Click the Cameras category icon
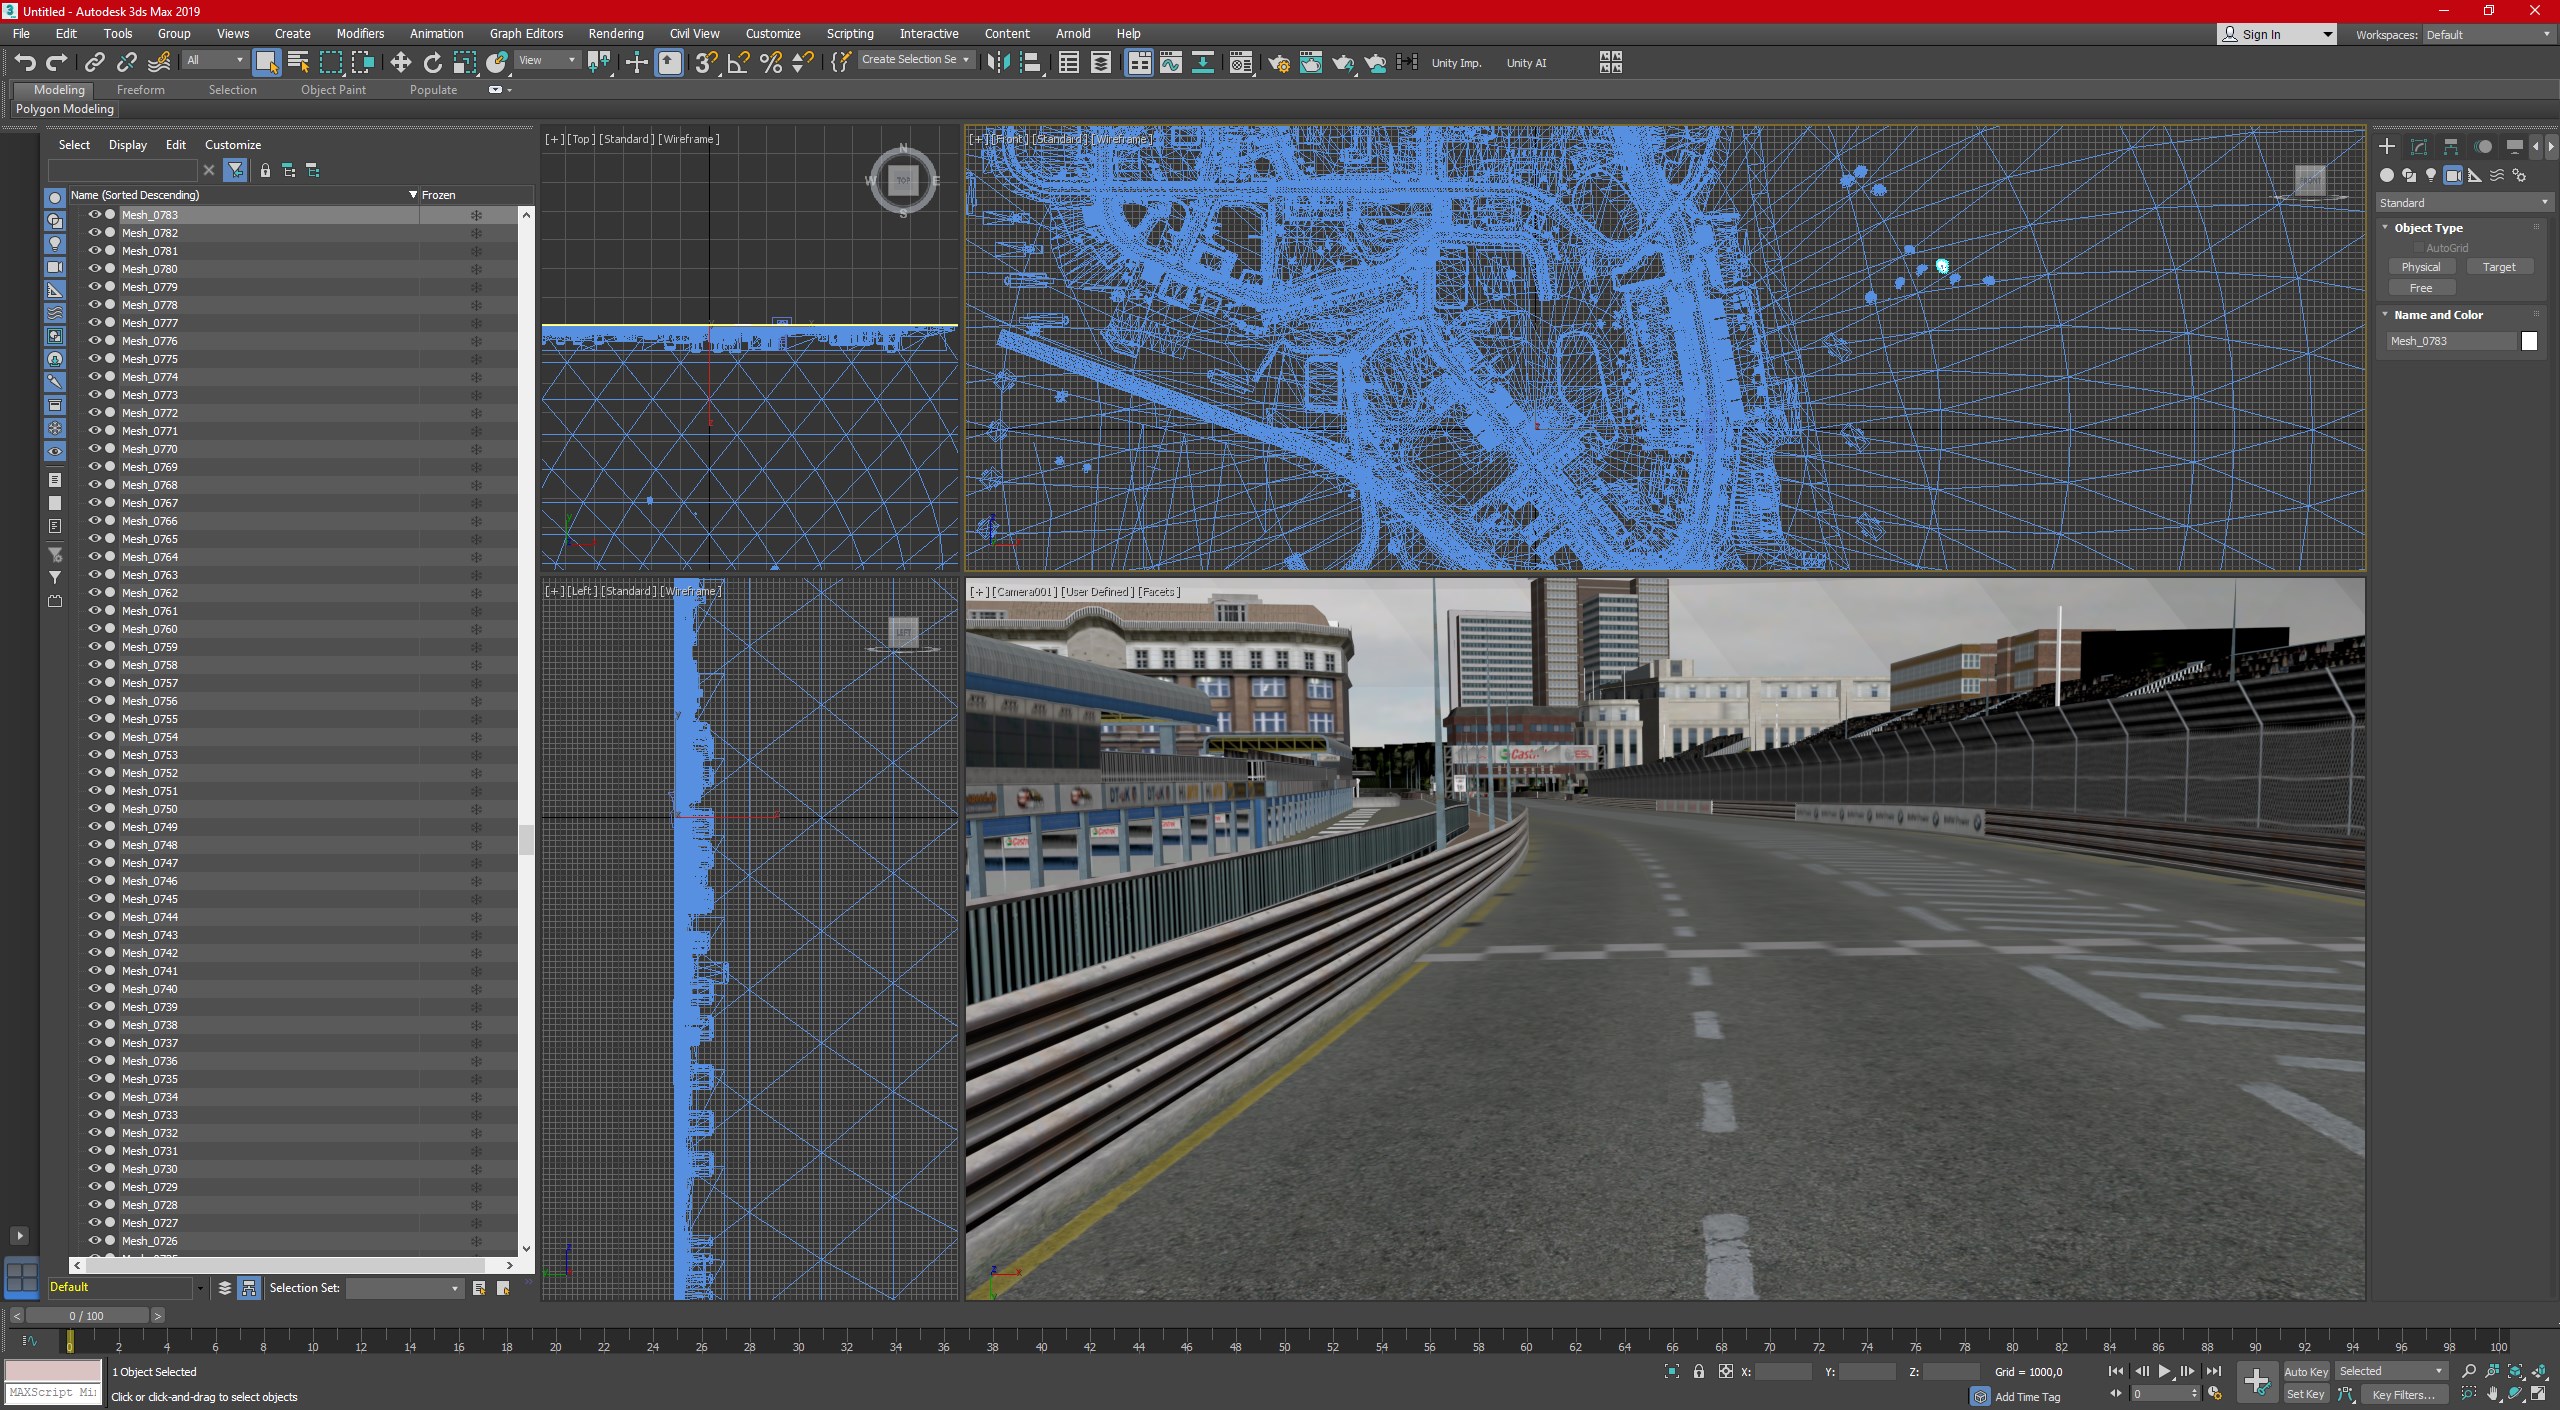 (x=2453, y=175)
